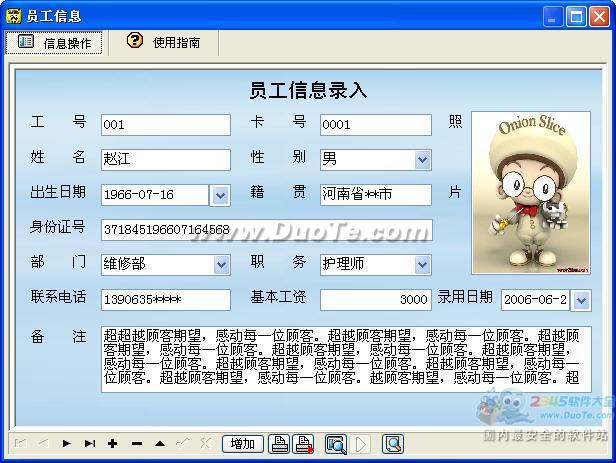Click the question mark guide icon
Image resolution: width=616 pixels, height=463 pixels.
point(135,40)
